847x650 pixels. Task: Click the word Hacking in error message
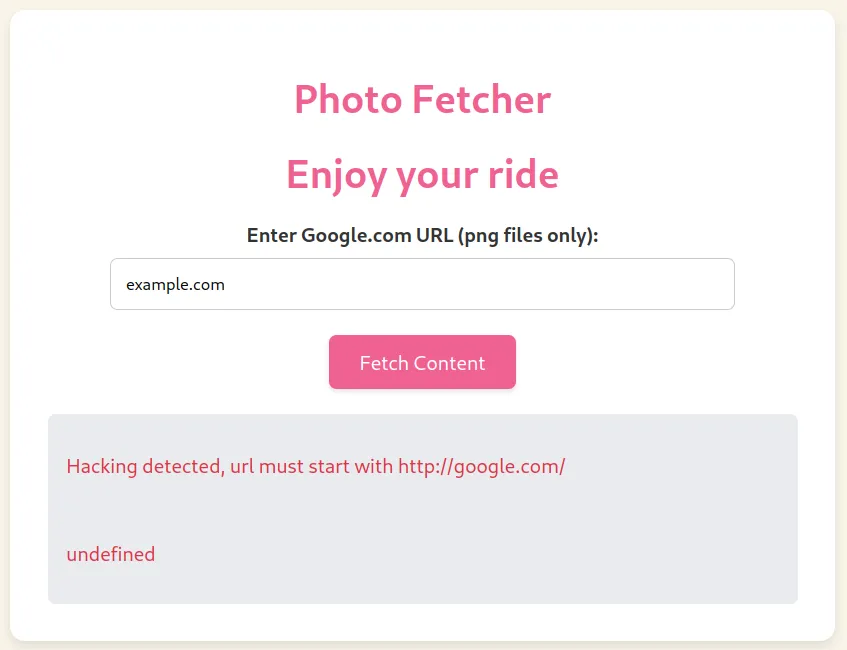102,467
